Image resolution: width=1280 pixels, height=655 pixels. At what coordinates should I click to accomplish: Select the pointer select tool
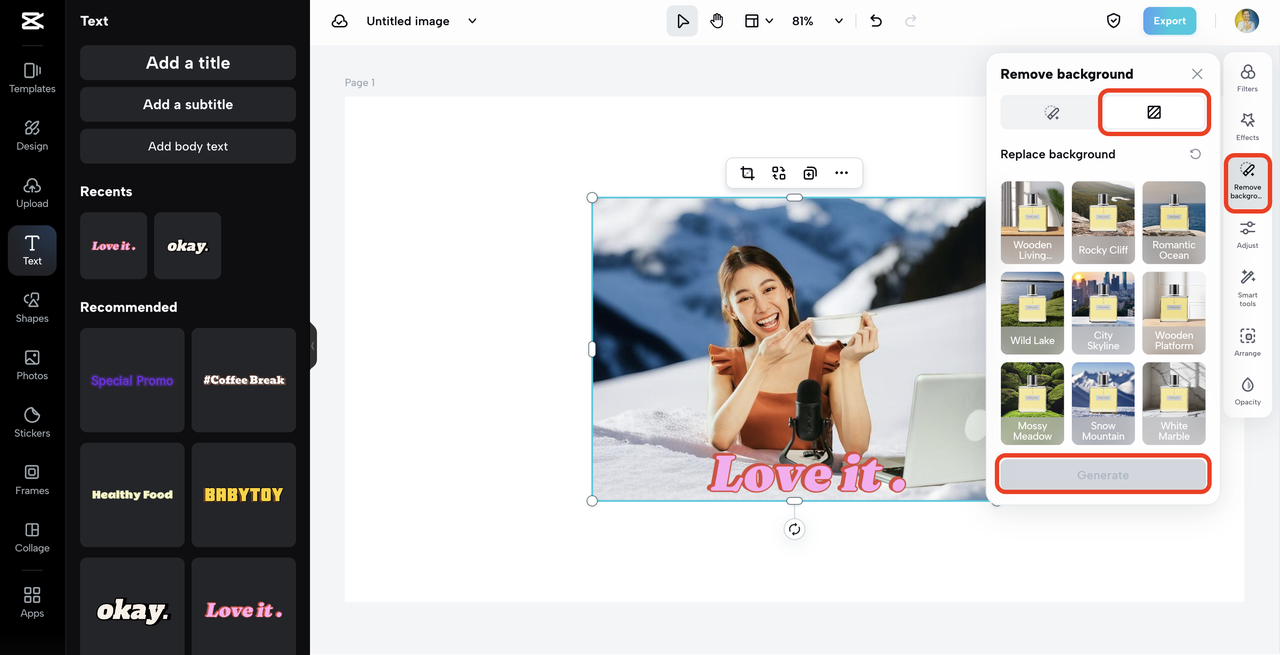682,21
